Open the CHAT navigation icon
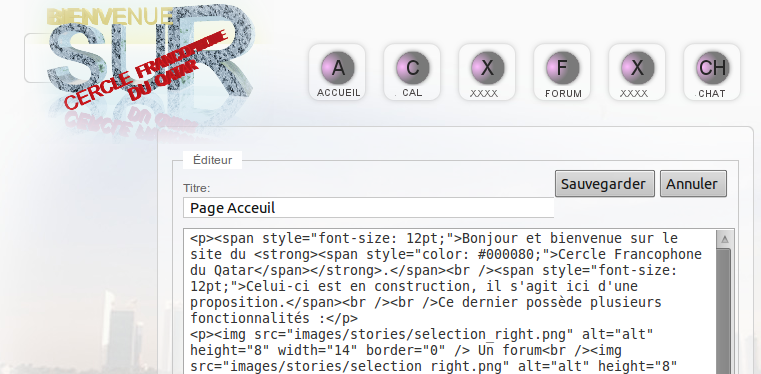 click(x=712, y=72)
